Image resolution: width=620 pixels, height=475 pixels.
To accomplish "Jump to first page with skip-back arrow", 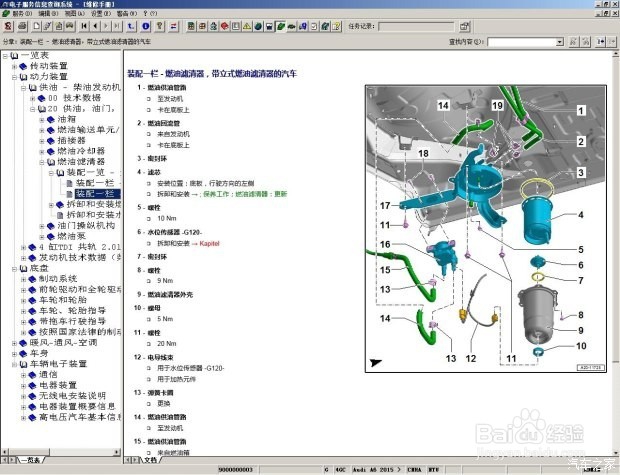I will [x=84, y=26].
